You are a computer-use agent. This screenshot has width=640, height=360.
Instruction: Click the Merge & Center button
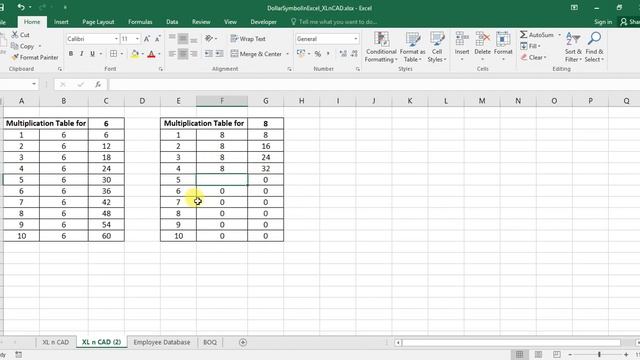[x=256, y=54]
